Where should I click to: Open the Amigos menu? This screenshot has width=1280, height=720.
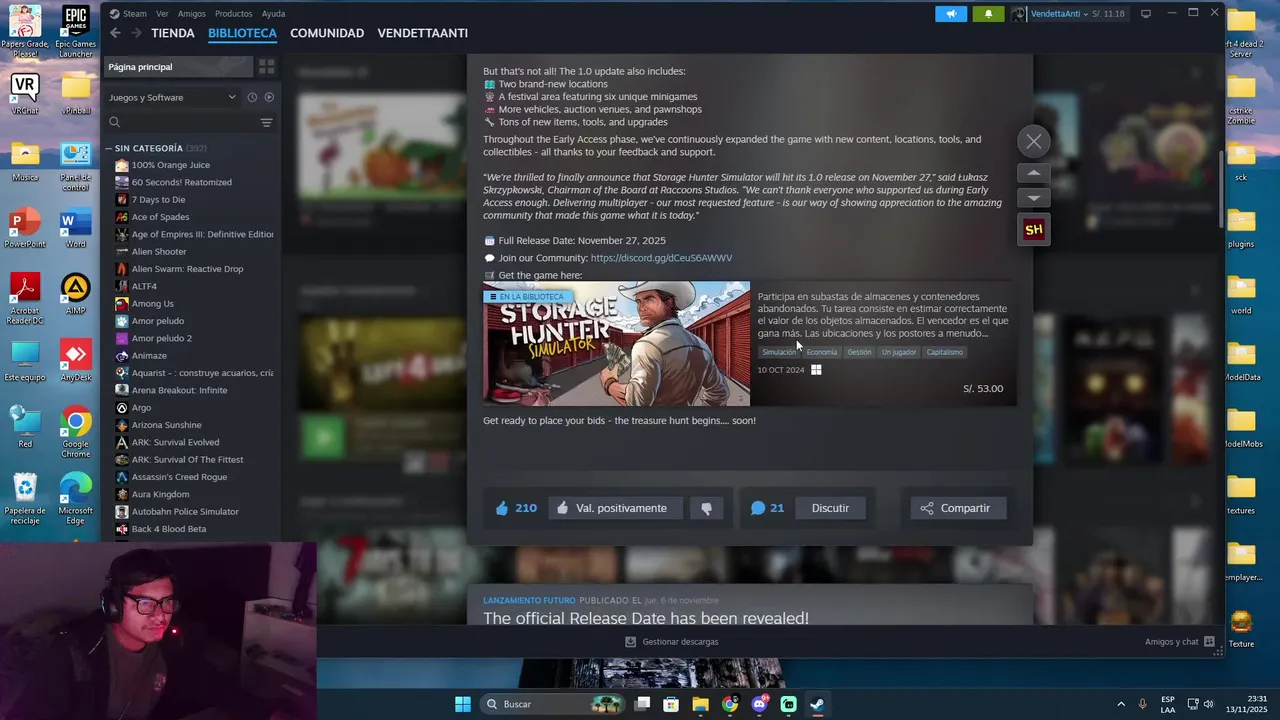pyautogui.click(x=192, y=14)
